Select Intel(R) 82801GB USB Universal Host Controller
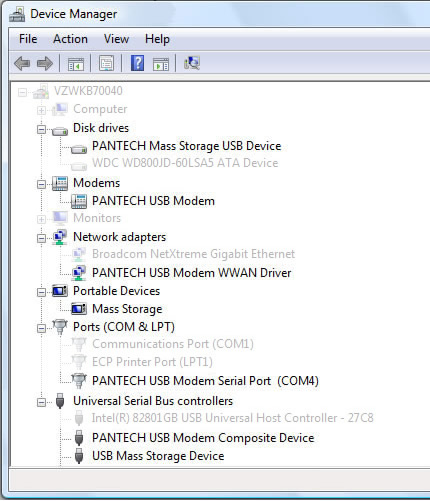Screen dimensions: 430x501 click(233, 418)
